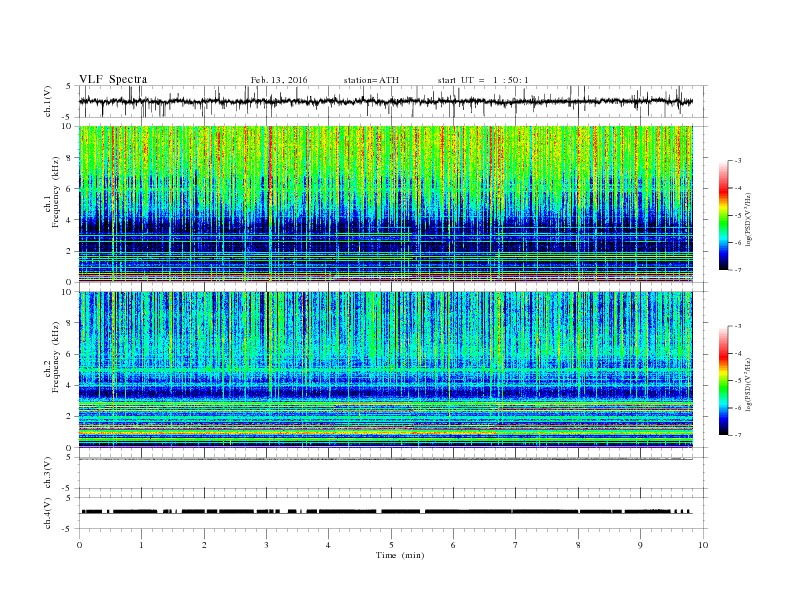Screen dimensions: 792x612
Task: Click time axis tick label "9"
Action: 640,545
